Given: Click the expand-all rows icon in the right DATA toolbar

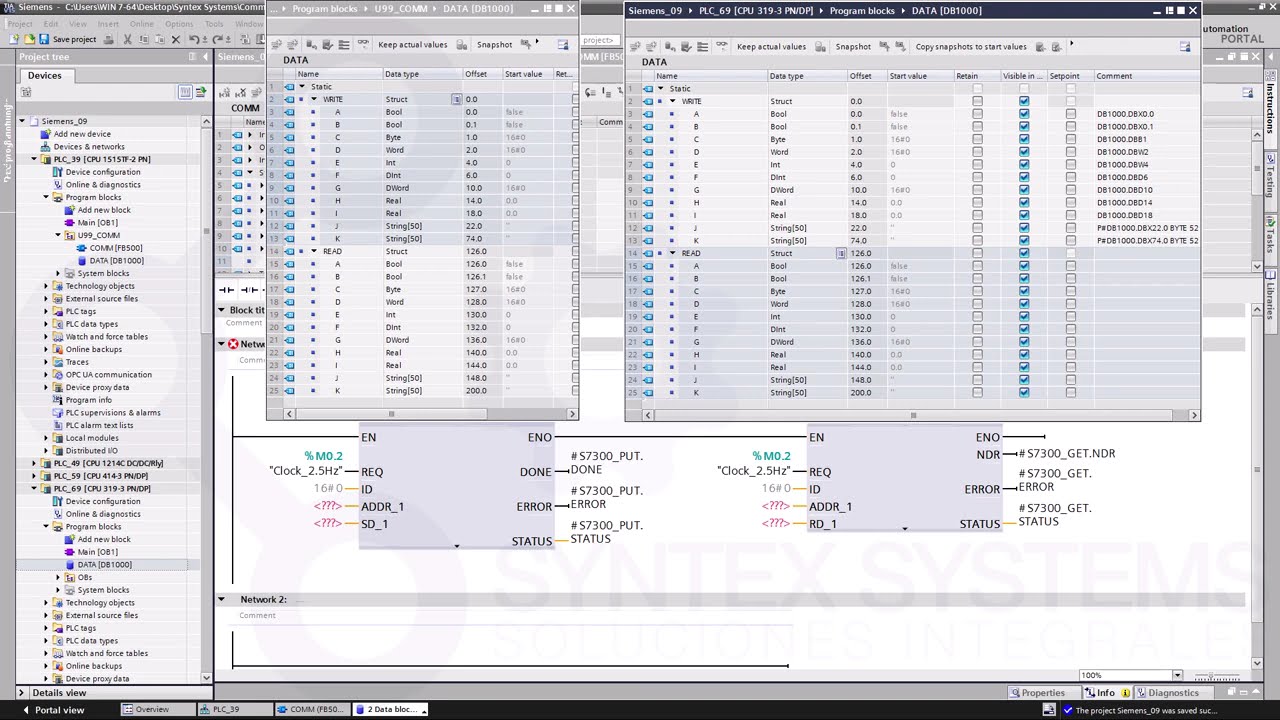Looking at the screenshot, I should (x=704, y=46).
